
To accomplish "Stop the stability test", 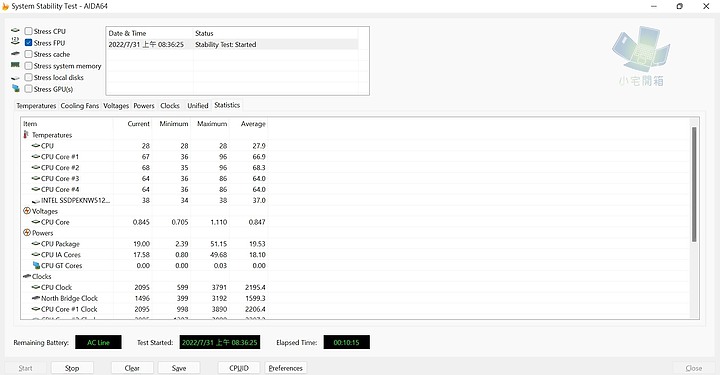I will pos(72,368).
